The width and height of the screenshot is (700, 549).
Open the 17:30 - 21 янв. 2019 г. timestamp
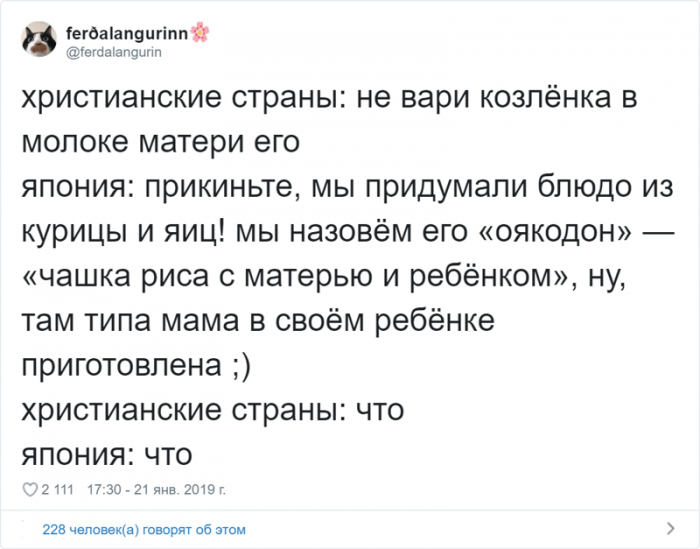point(157,490)
